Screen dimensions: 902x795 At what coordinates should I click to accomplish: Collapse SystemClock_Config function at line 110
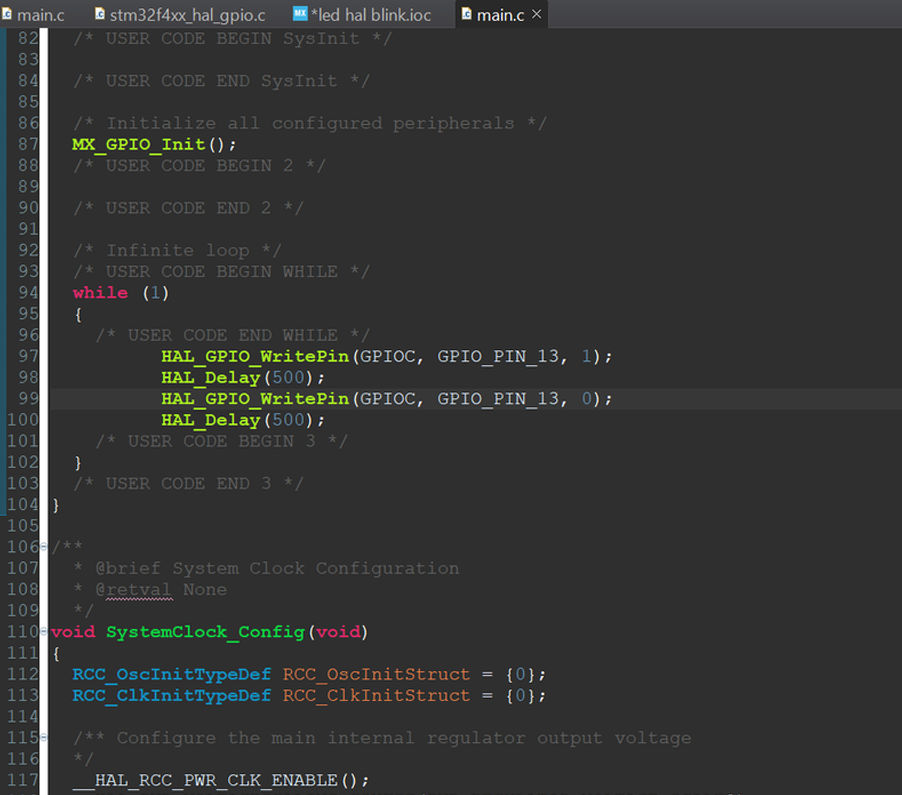click(x=44, y=632)
